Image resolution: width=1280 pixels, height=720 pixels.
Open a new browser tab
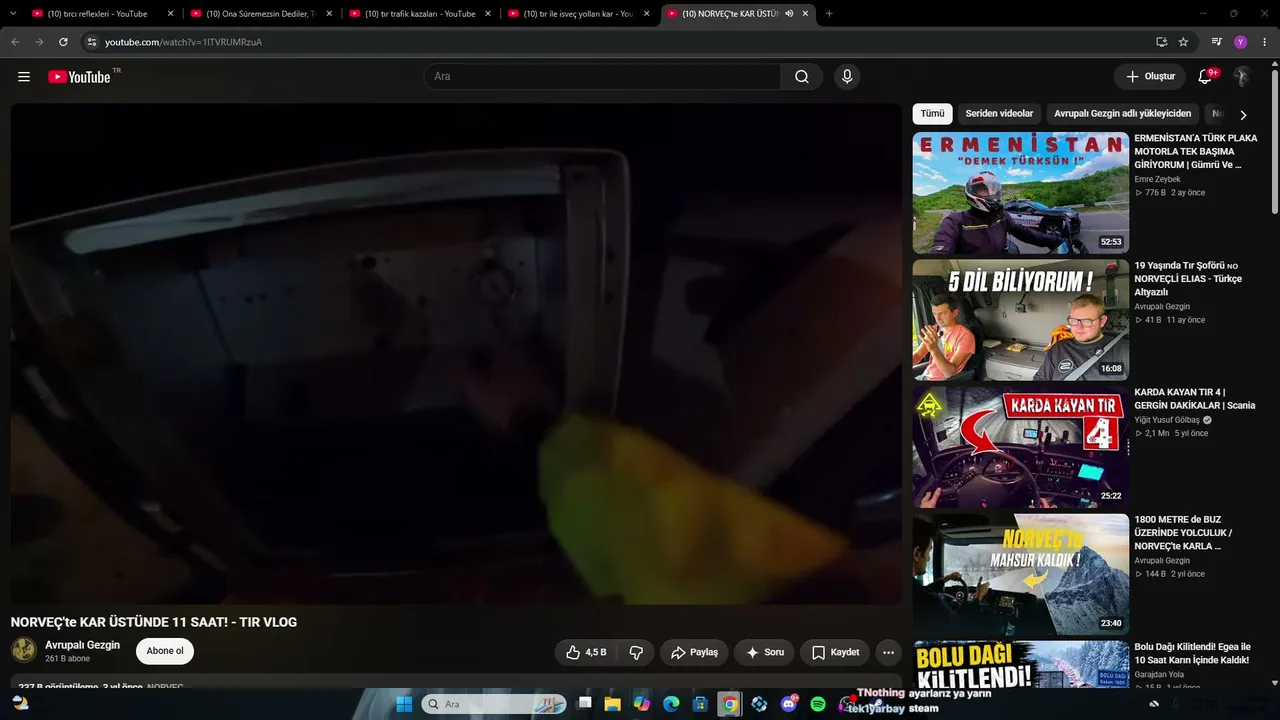click(829, 14)
